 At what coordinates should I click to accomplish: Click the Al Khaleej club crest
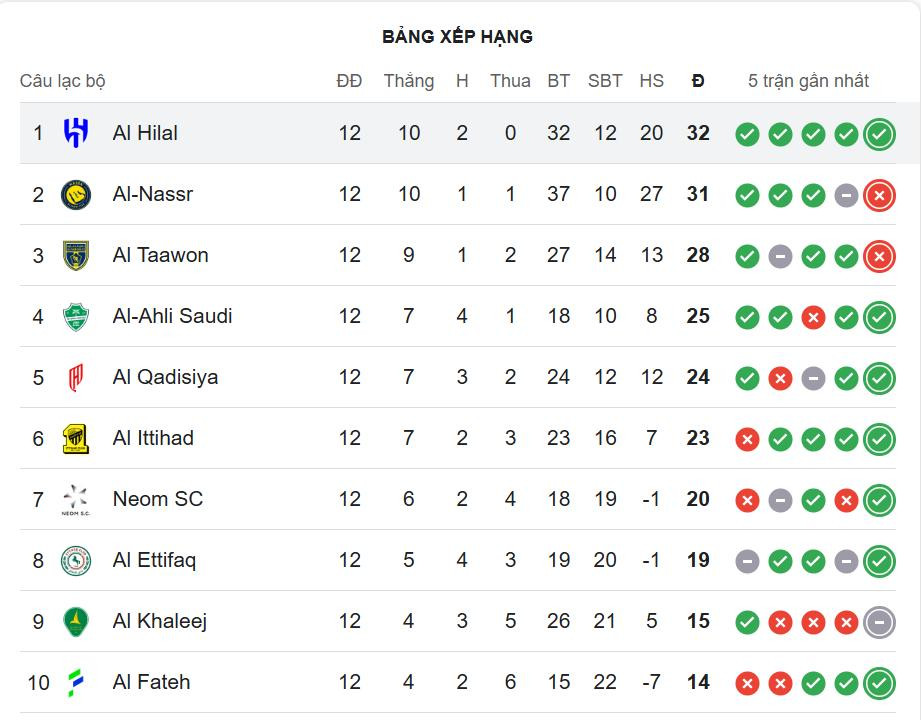coord(76,621)
